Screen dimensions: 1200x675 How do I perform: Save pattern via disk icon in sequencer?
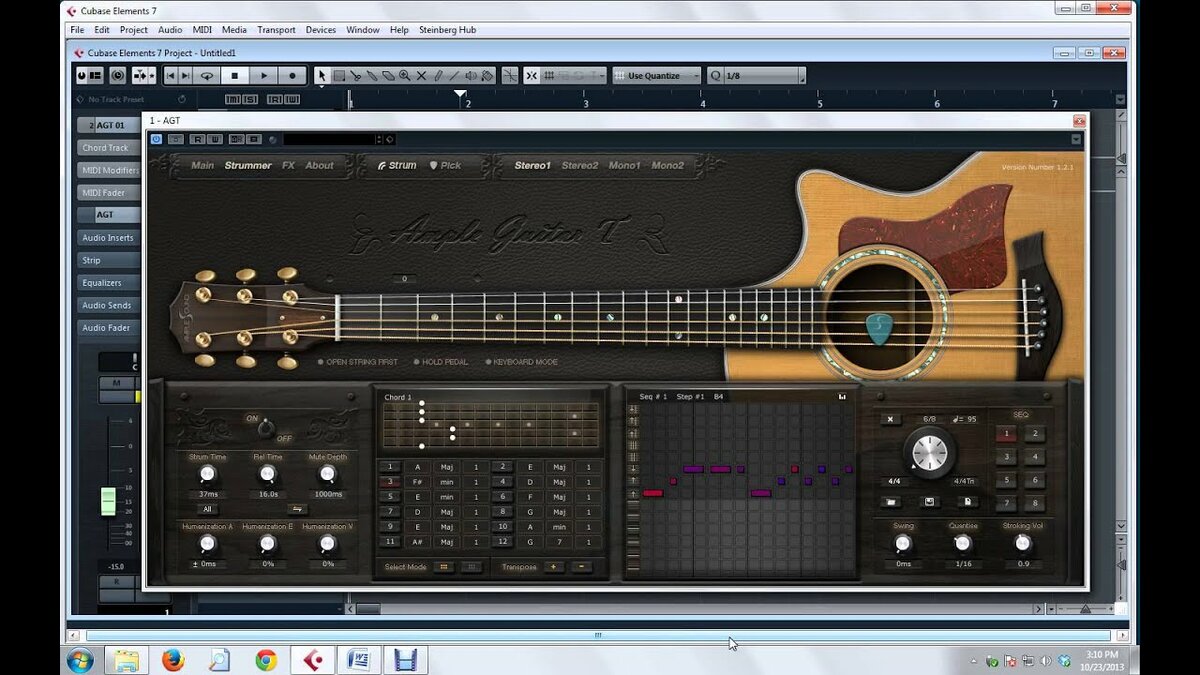click(x=929, y=502)
